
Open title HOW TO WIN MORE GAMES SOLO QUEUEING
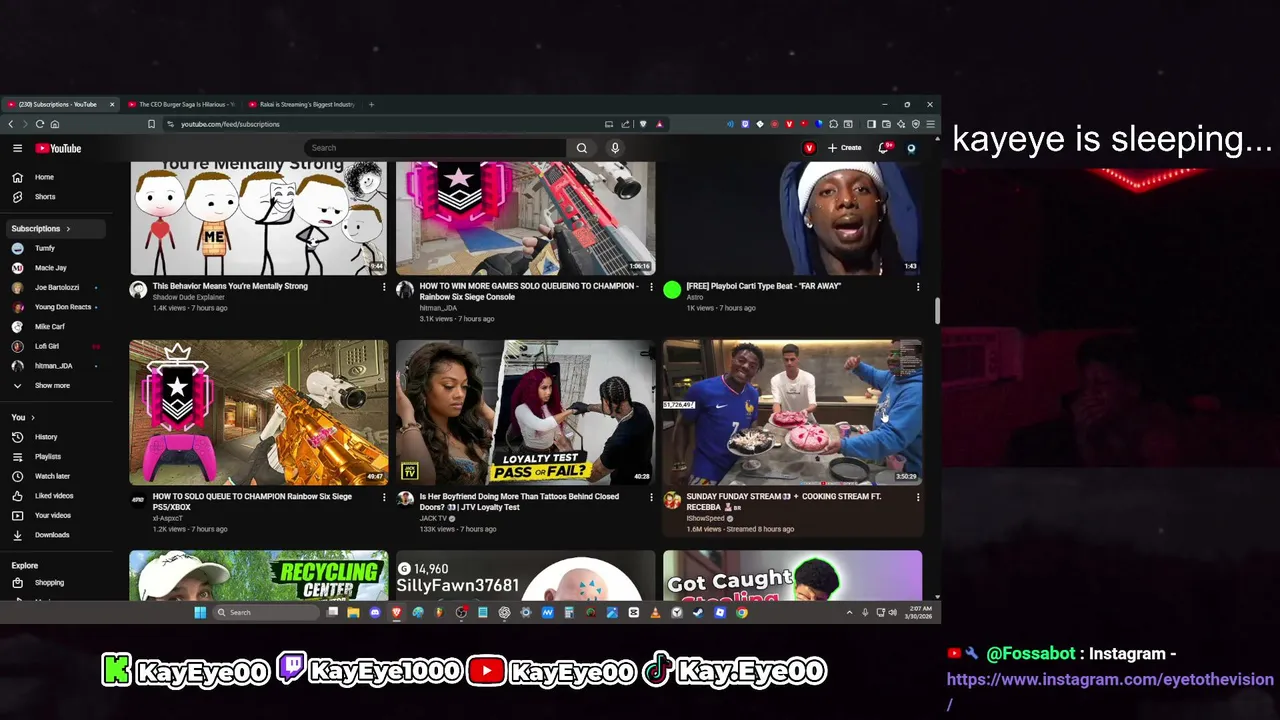[528, 291]
